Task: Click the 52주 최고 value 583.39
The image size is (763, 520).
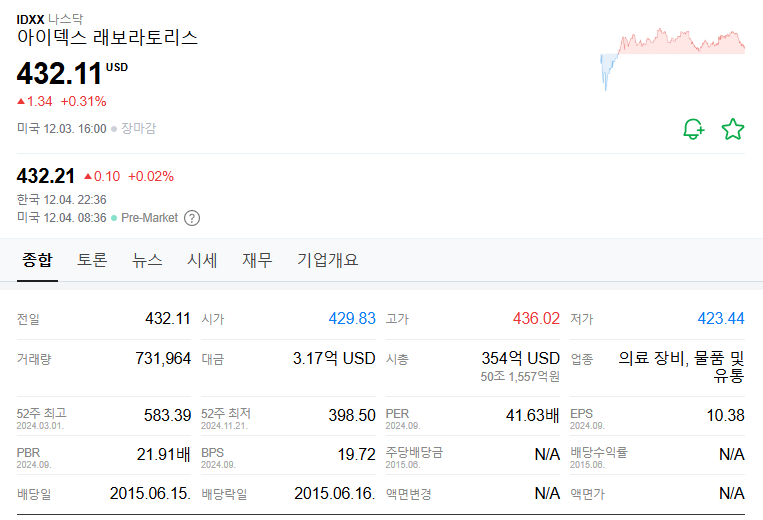Action: (x=167, y=415)
